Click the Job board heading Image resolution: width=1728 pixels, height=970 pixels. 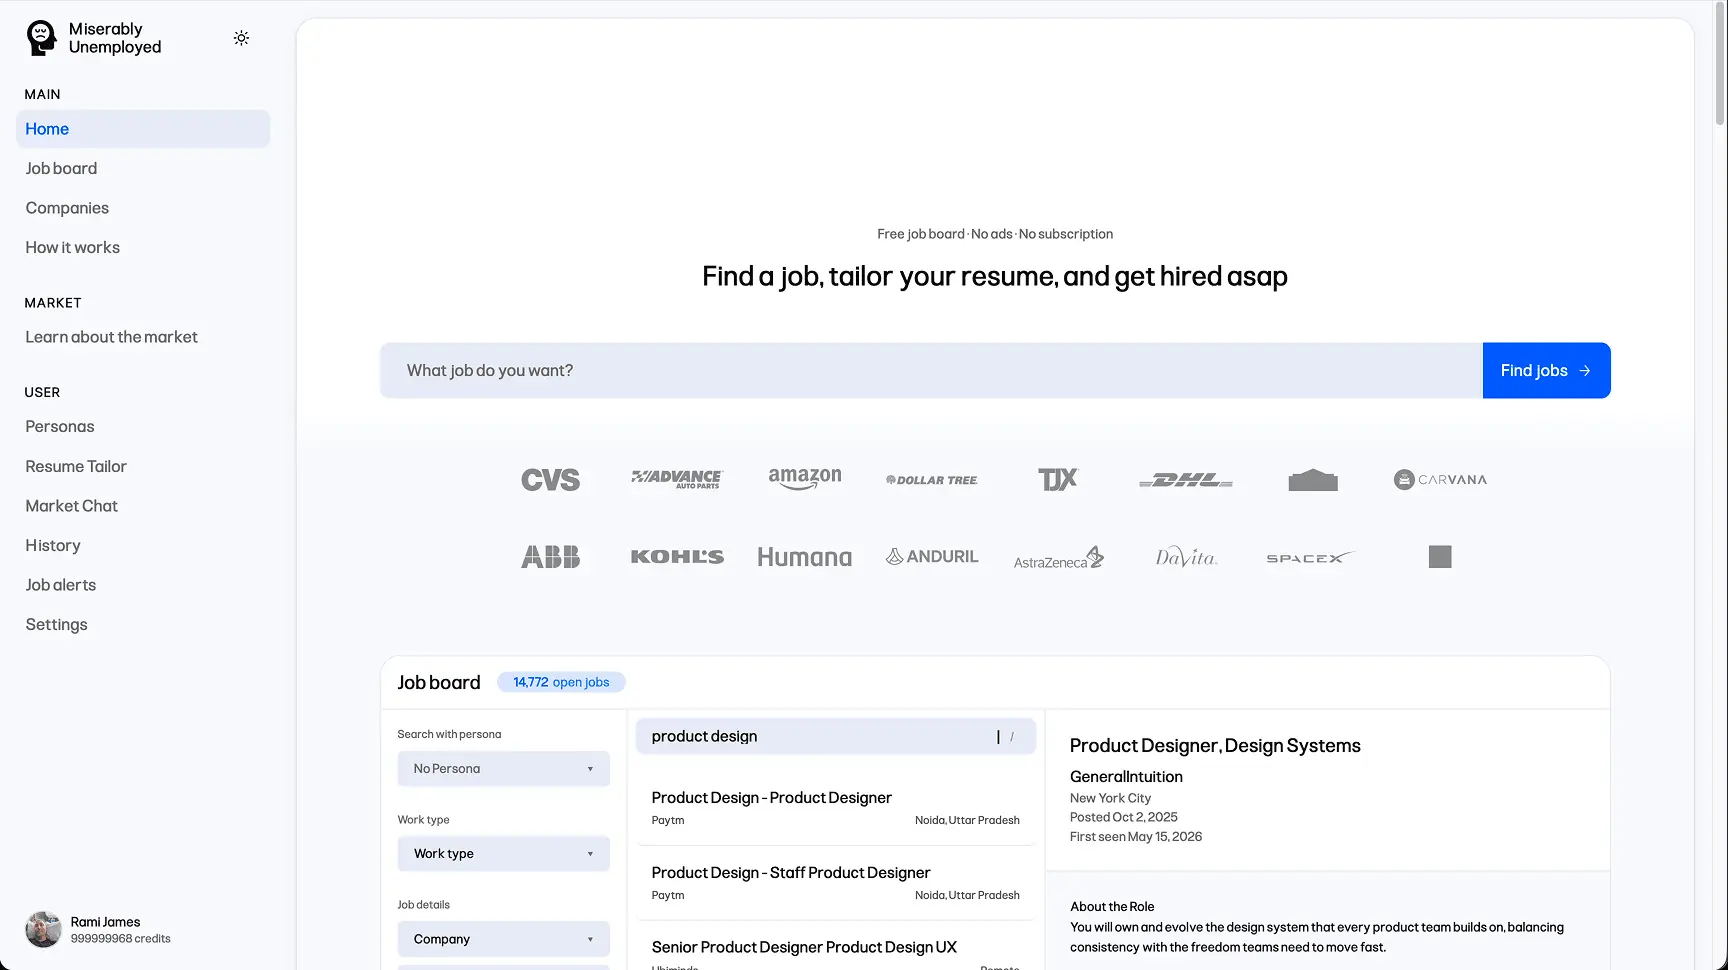click(439, 682)
